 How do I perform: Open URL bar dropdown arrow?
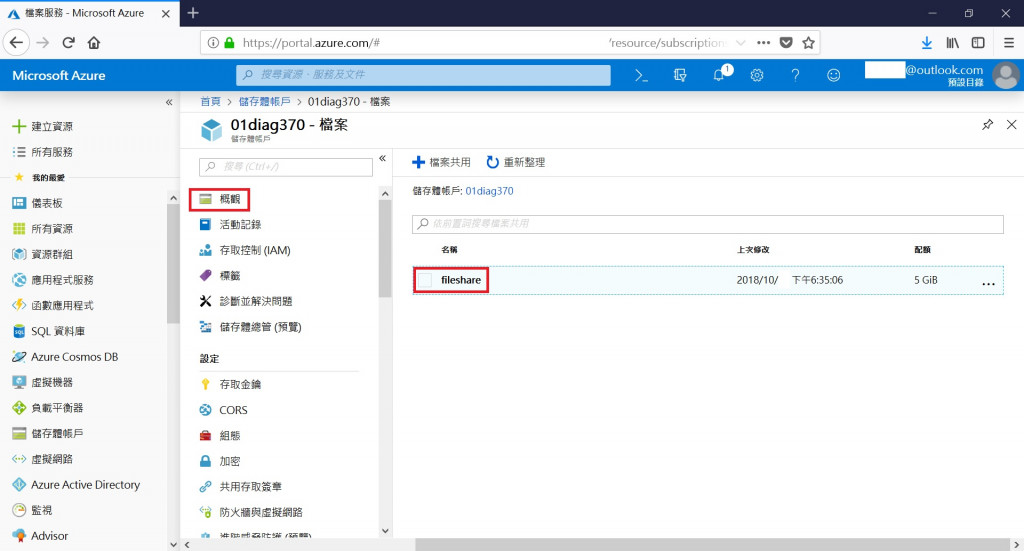741,43
